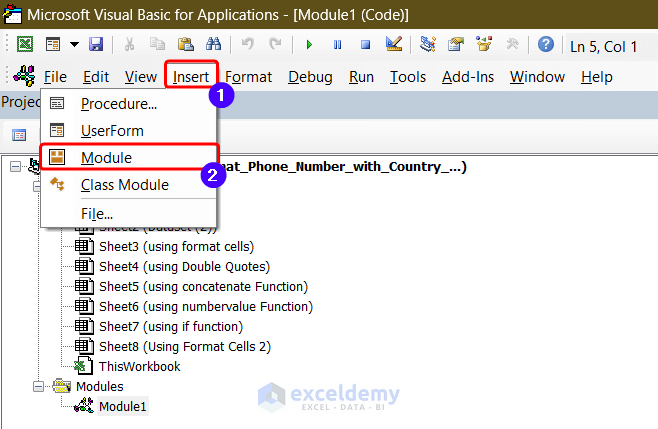Choose Class Module from Insert menu

pyautogui.click(x=128, y=185)
